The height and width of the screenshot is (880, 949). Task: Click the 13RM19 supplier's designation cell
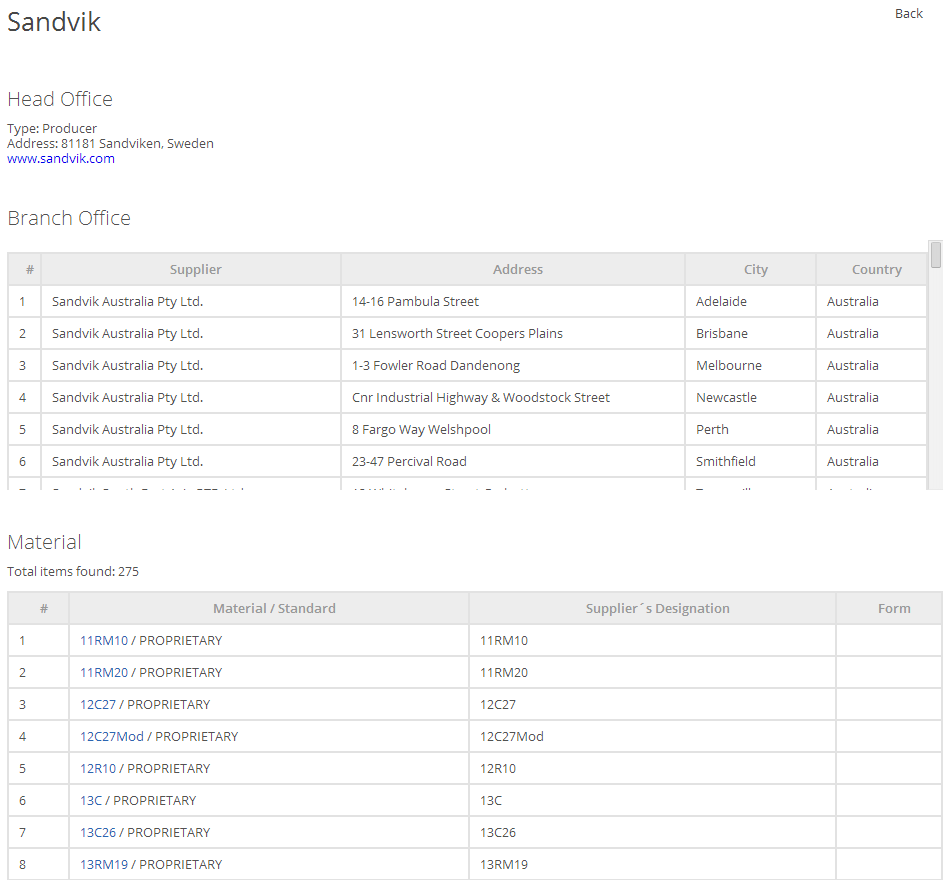pos(652,864)
